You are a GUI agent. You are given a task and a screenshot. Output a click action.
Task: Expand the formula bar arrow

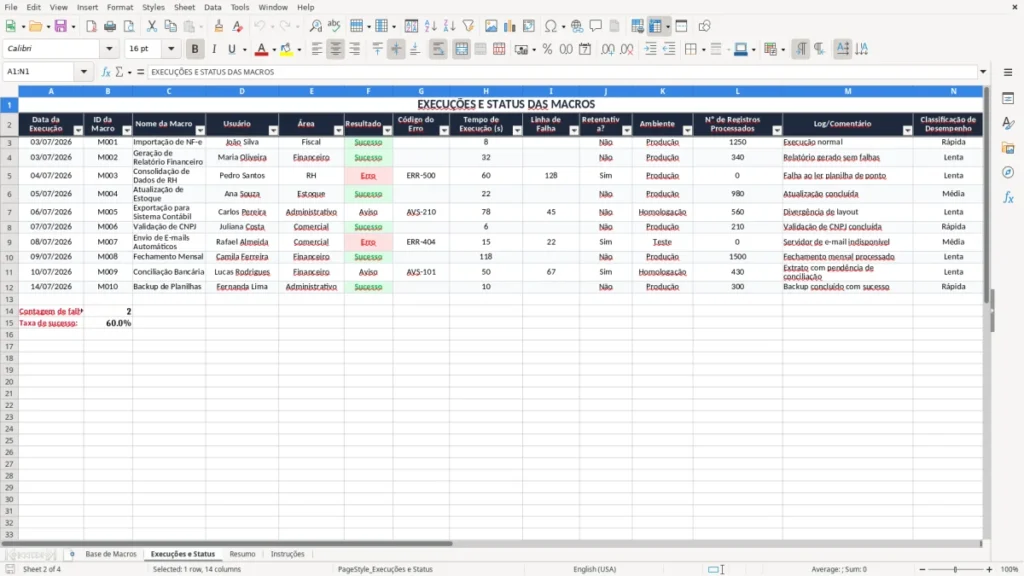983,72
